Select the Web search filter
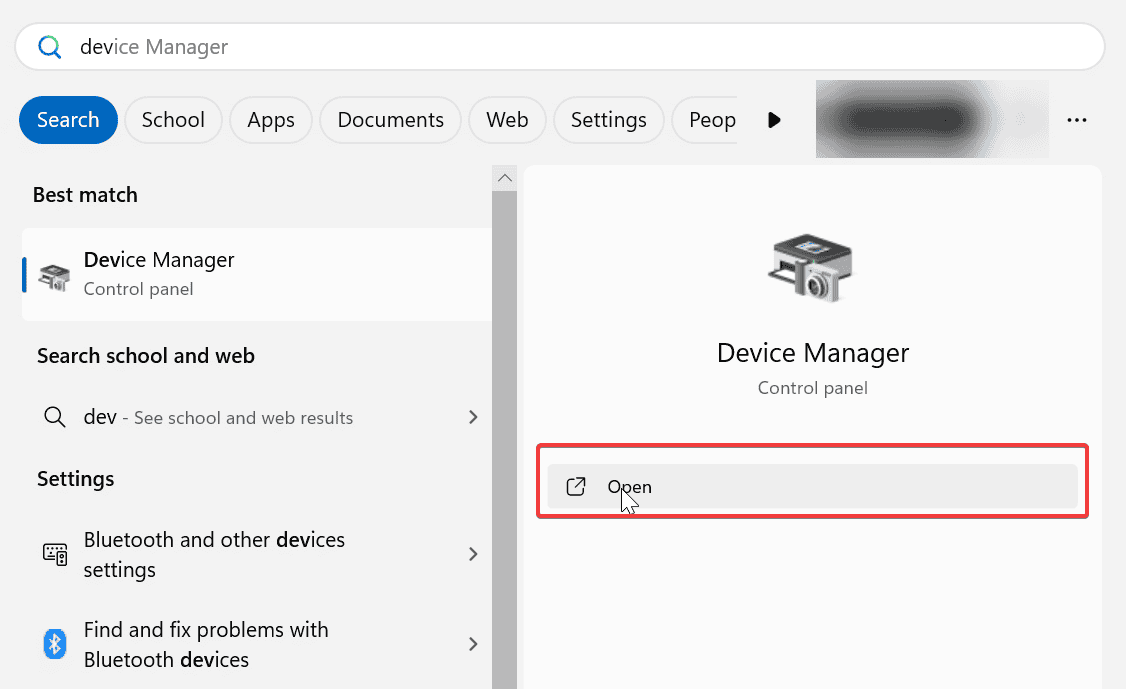Screen dimensions: 1126x689 pos(507,119)
